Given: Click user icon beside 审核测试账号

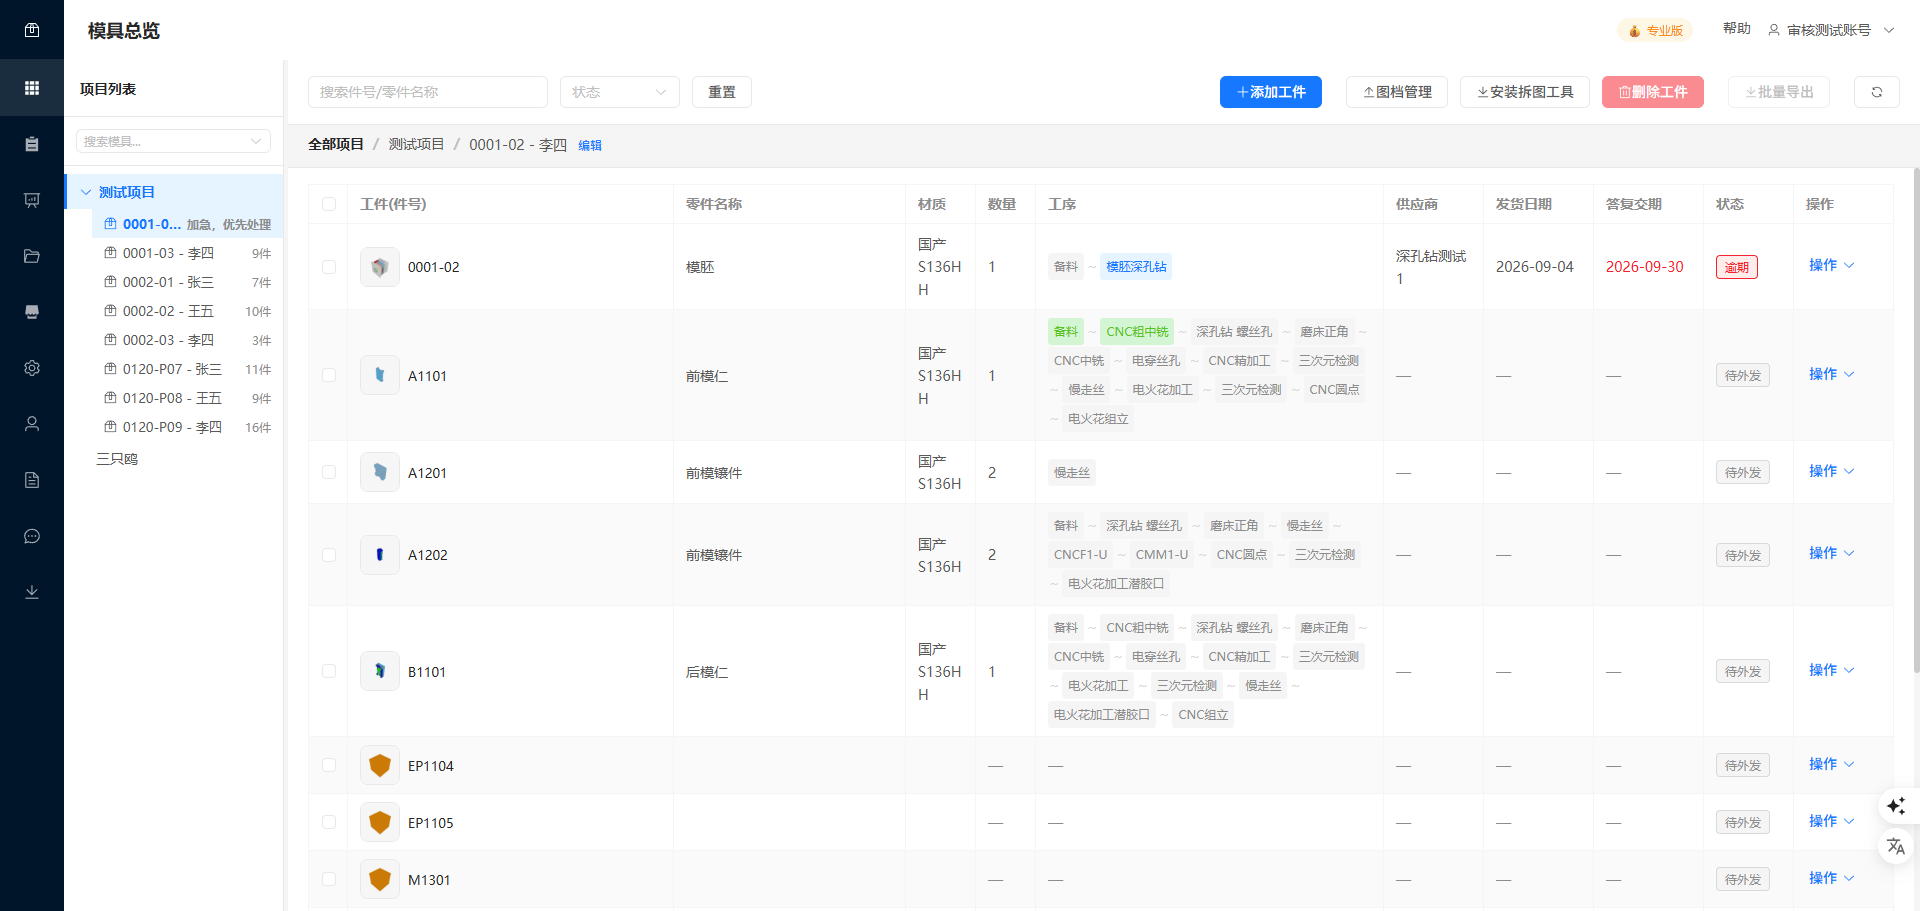Looking at the screenshot, I should tap(1774, 30).
